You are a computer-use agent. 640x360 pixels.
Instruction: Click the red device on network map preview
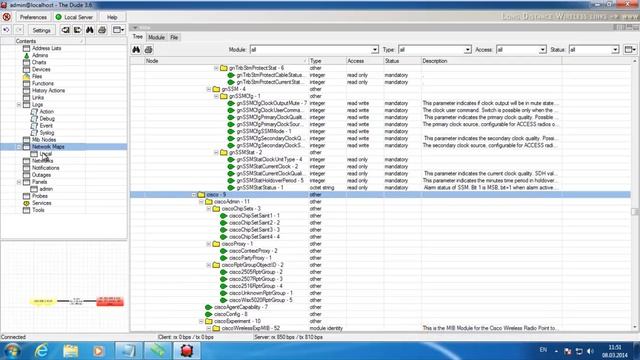110,301
